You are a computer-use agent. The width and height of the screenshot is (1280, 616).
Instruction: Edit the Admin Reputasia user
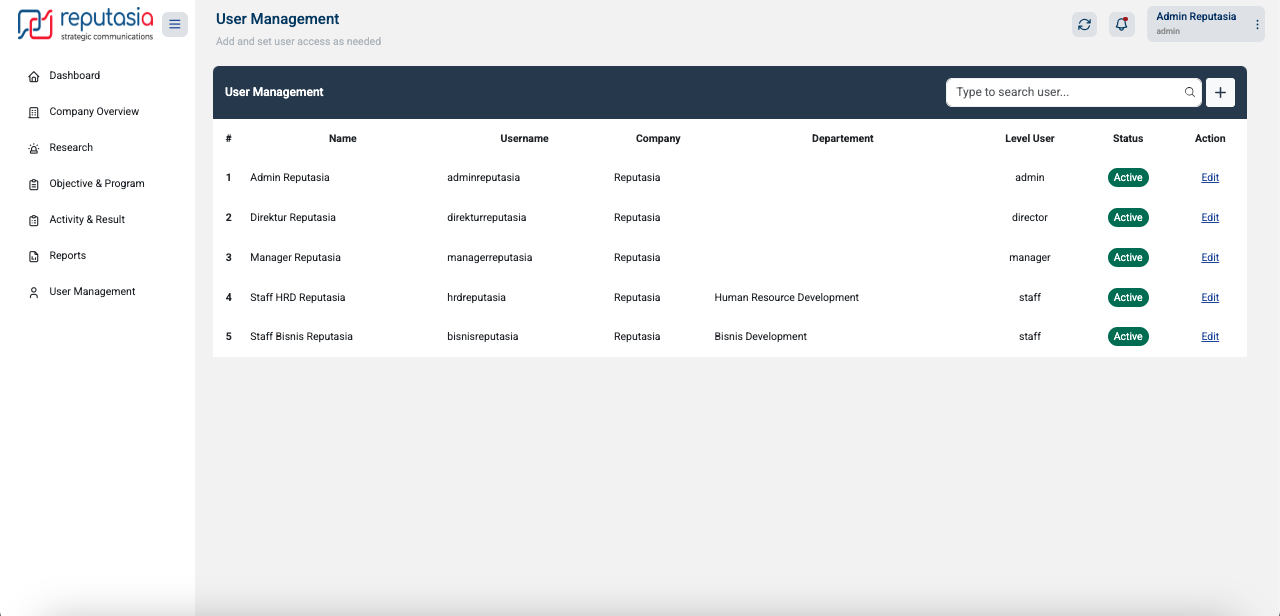[x=1210, y=178]
